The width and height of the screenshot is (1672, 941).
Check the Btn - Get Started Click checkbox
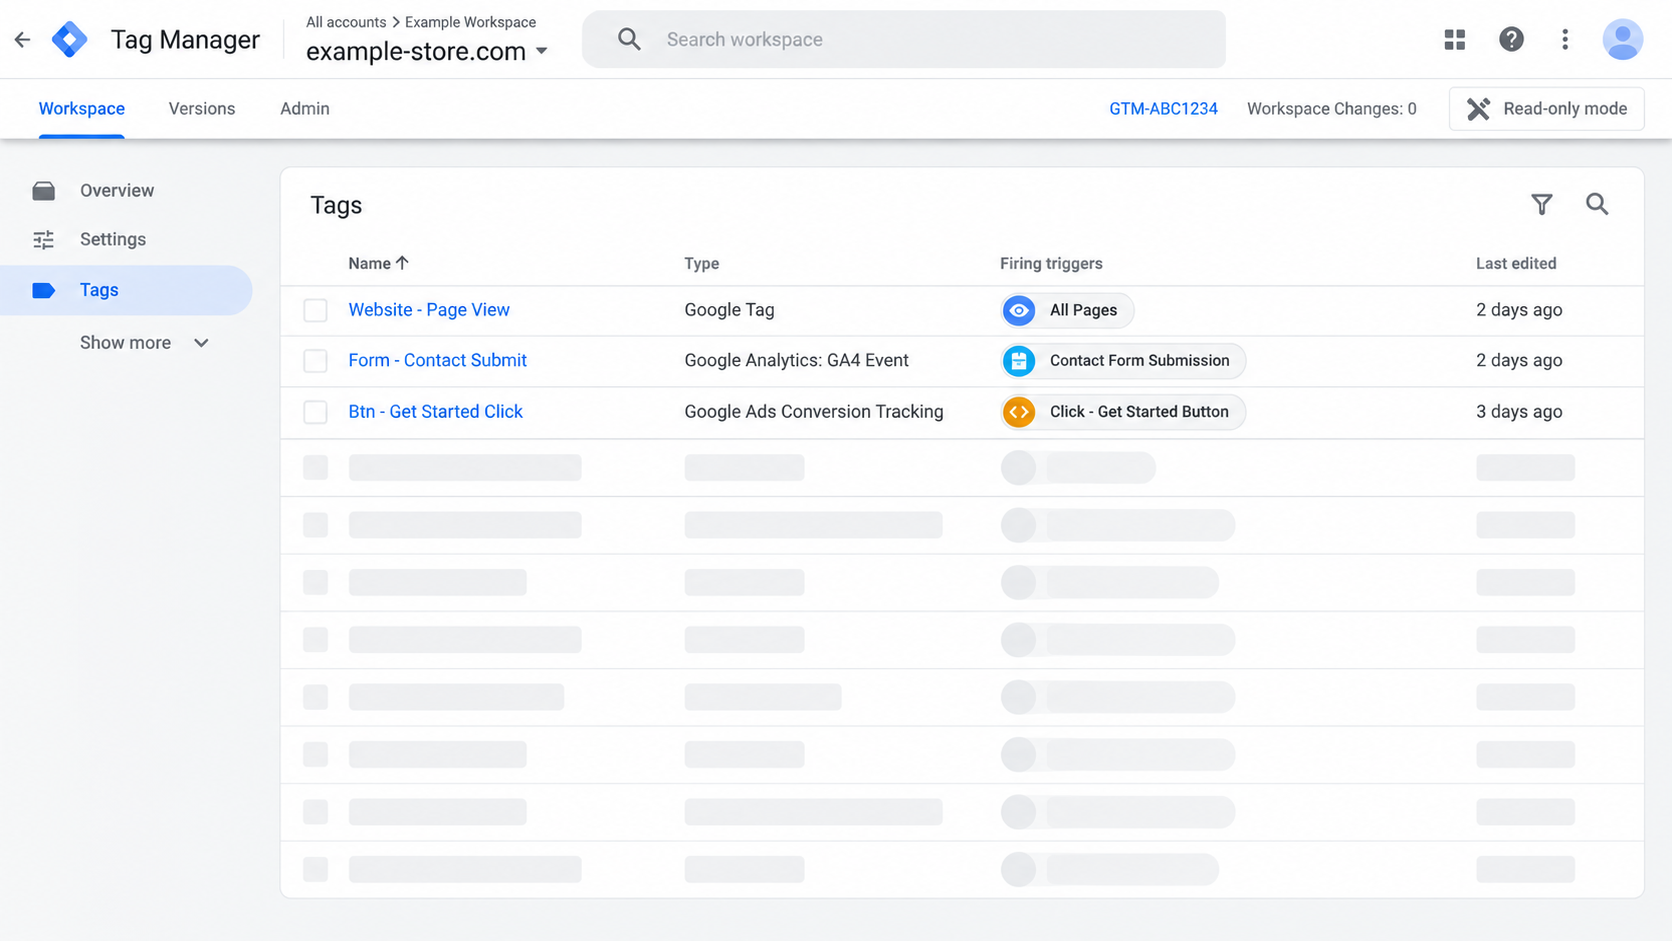pyautogui.click(x=316, y=412)
